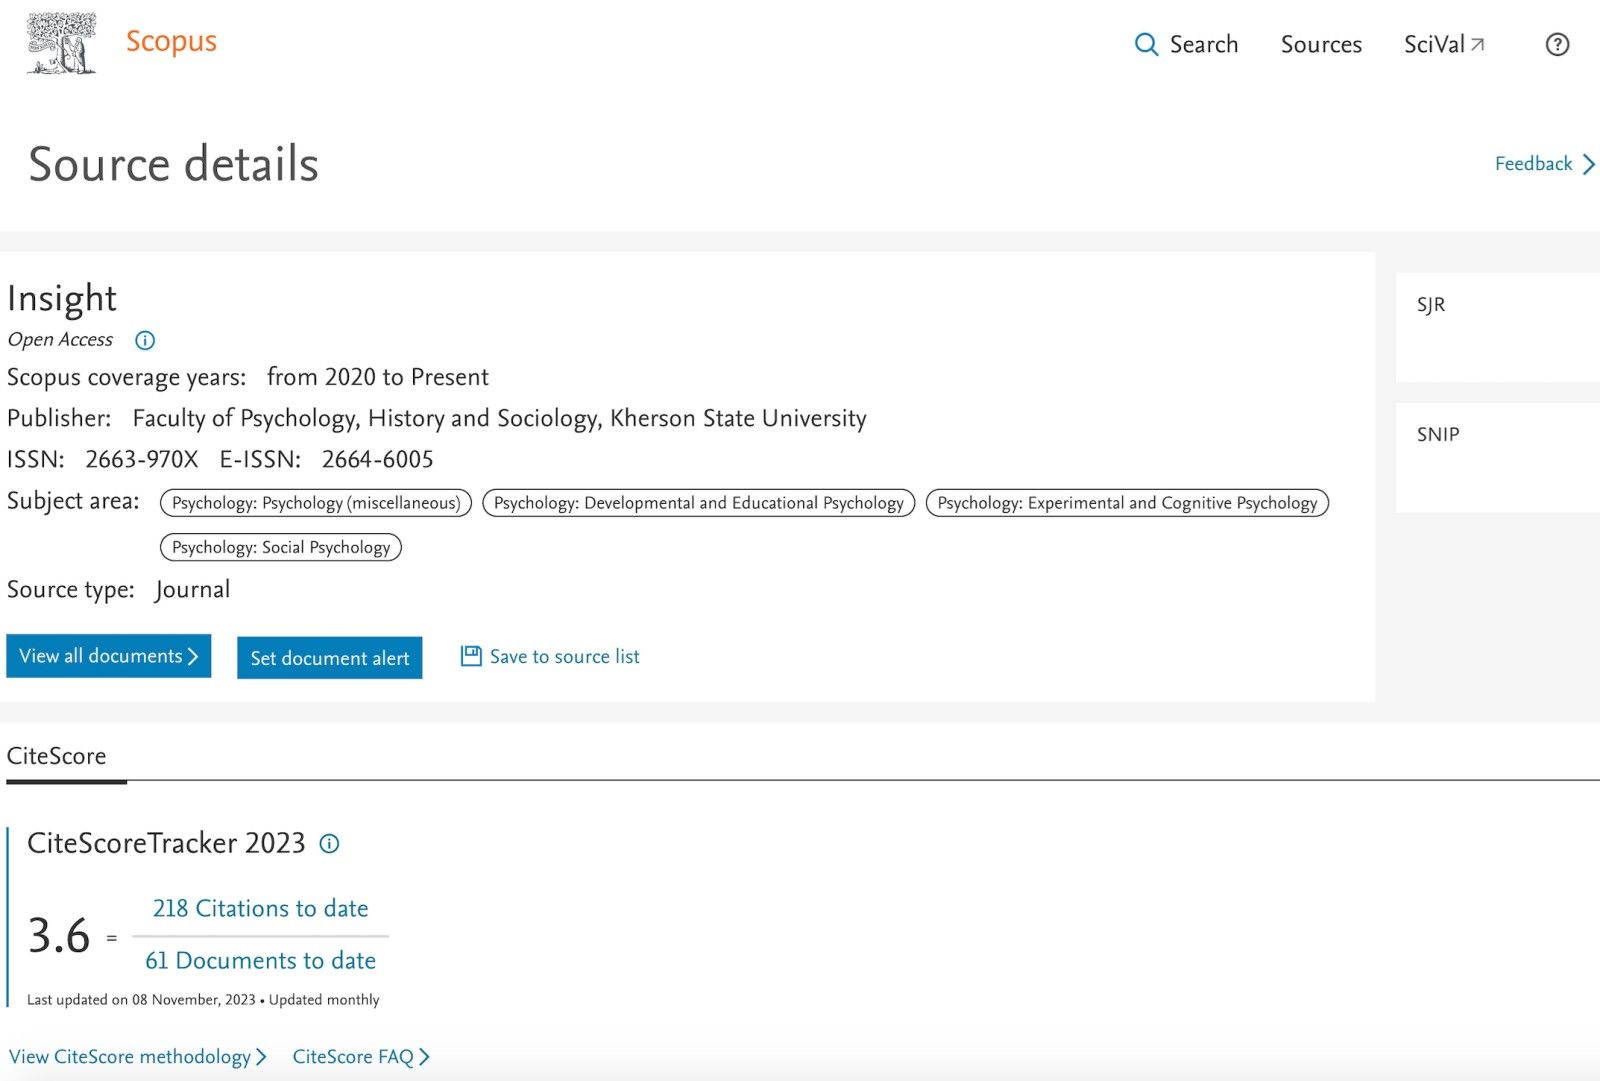The height and width of the screenshot is (1081, 1600).
Task: Open the SciVal external link
Action: [1444, 44]
